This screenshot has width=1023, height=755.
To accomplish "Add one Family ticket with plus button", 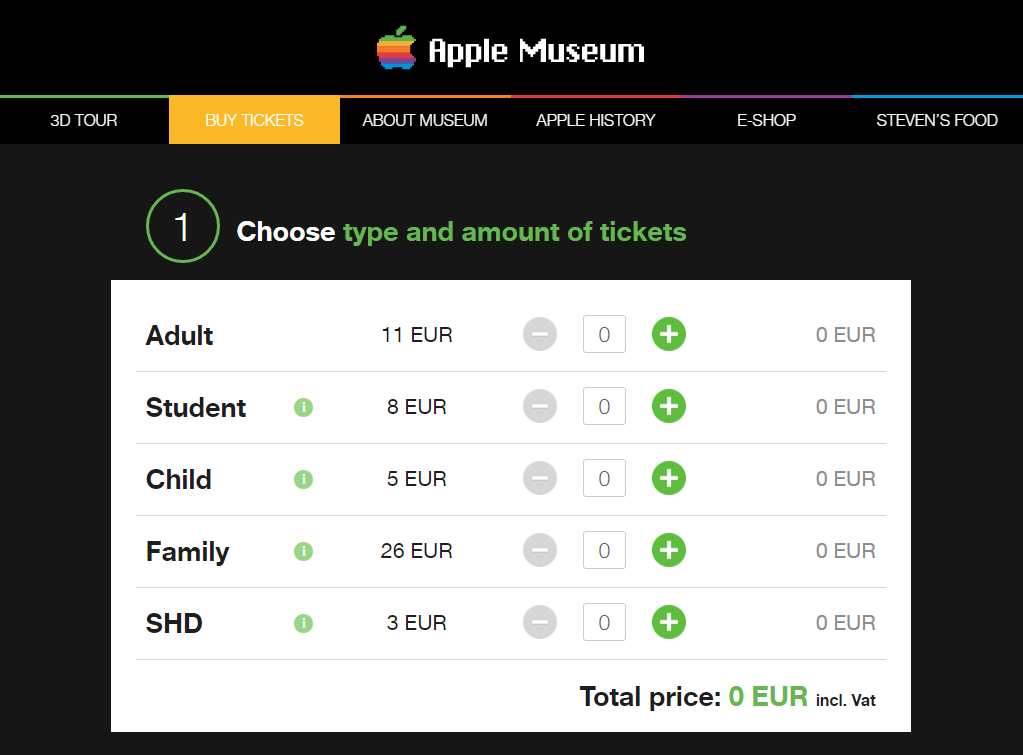I will (669, 551).
